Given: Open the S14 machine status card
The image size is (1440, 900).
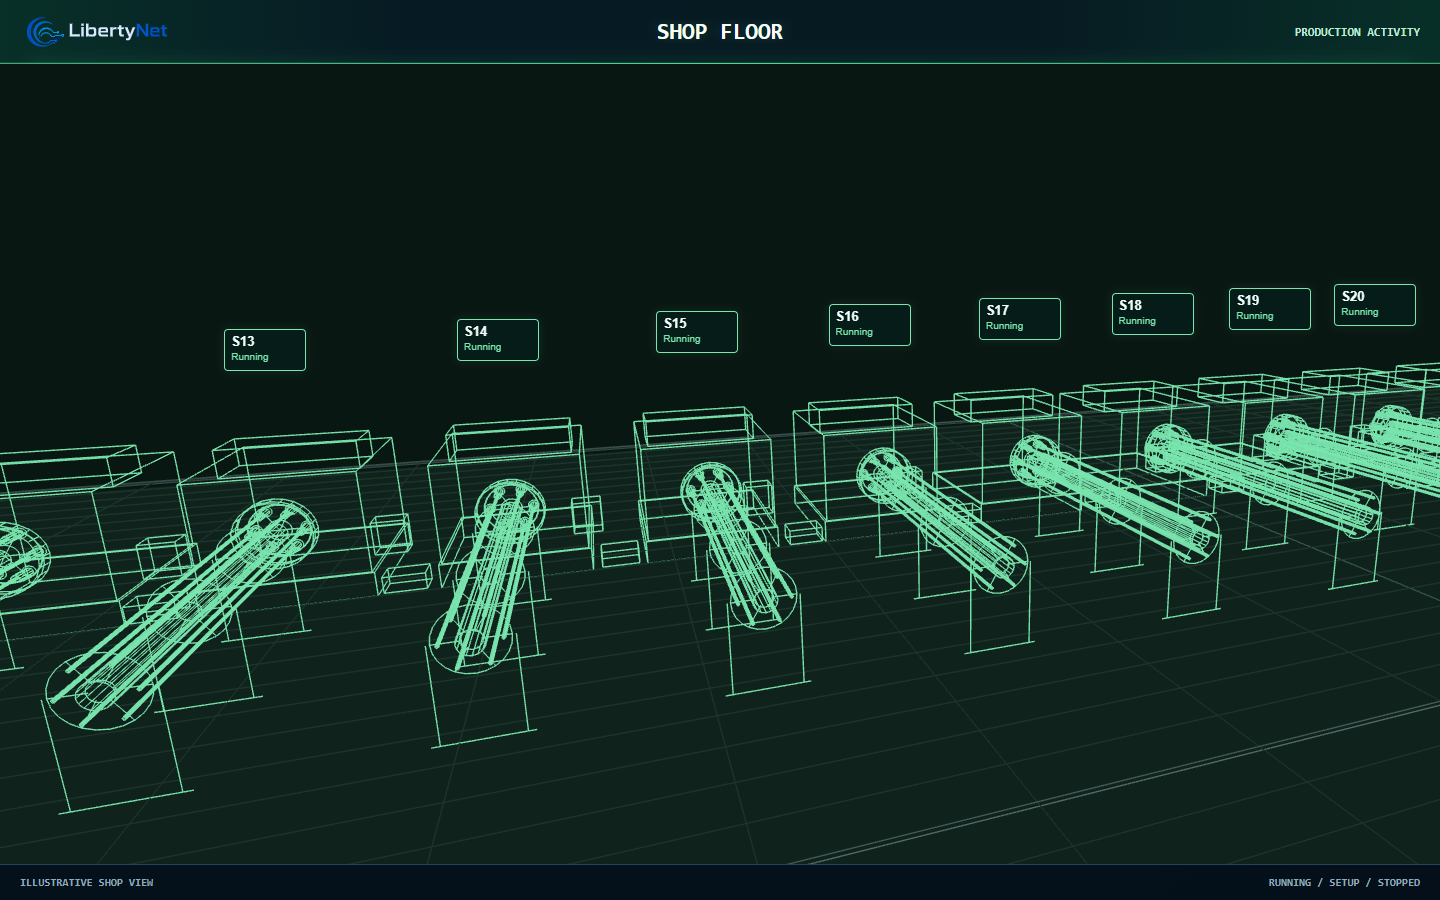Looking at the screenshot, I should [x=498, y=340].
